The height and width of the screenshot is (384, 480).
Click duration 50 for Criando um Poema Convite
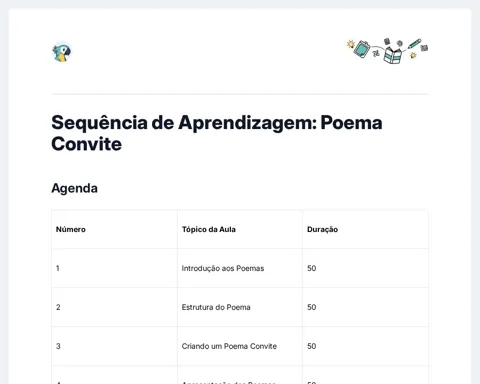coord(312,346)
